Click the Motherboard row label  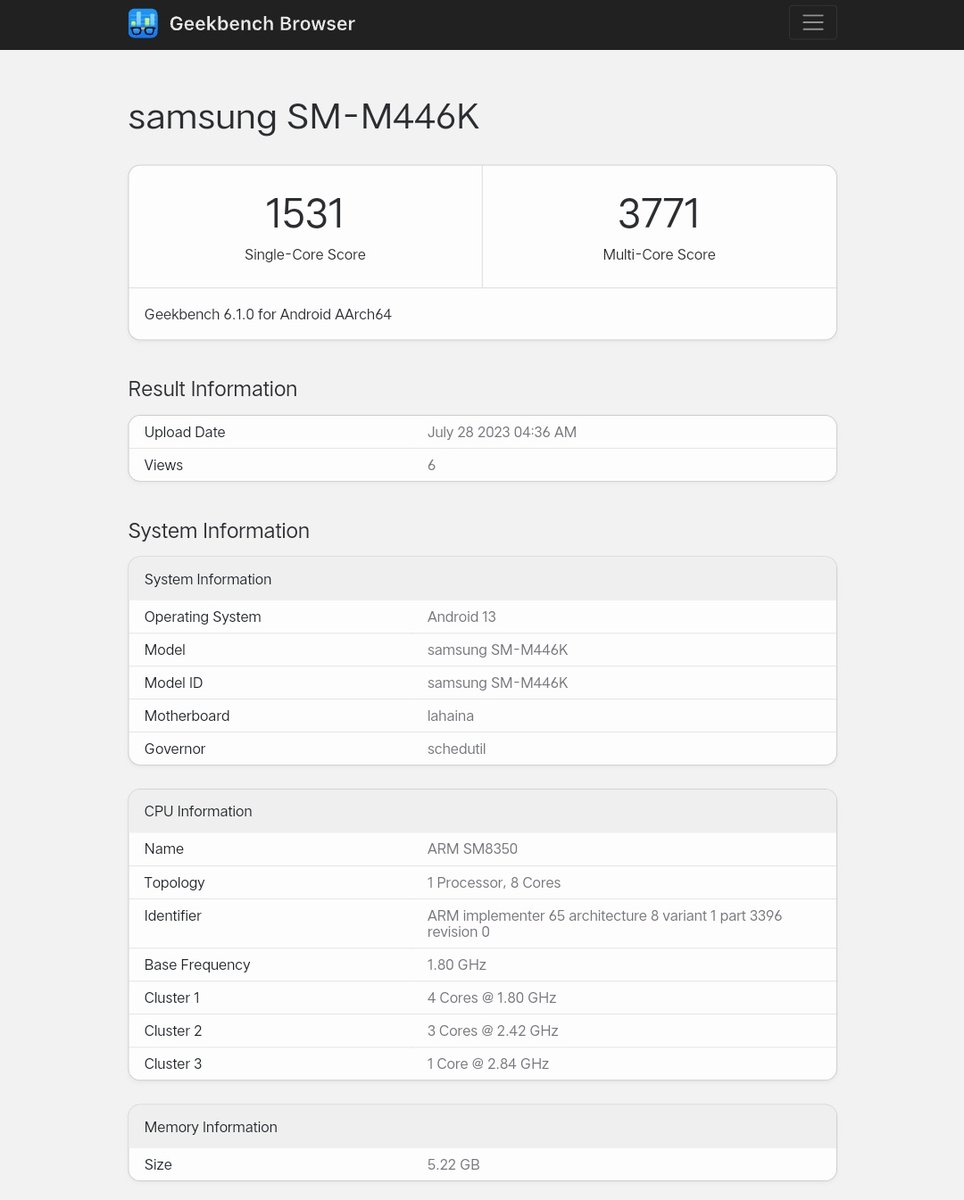[x=187, y=716]
